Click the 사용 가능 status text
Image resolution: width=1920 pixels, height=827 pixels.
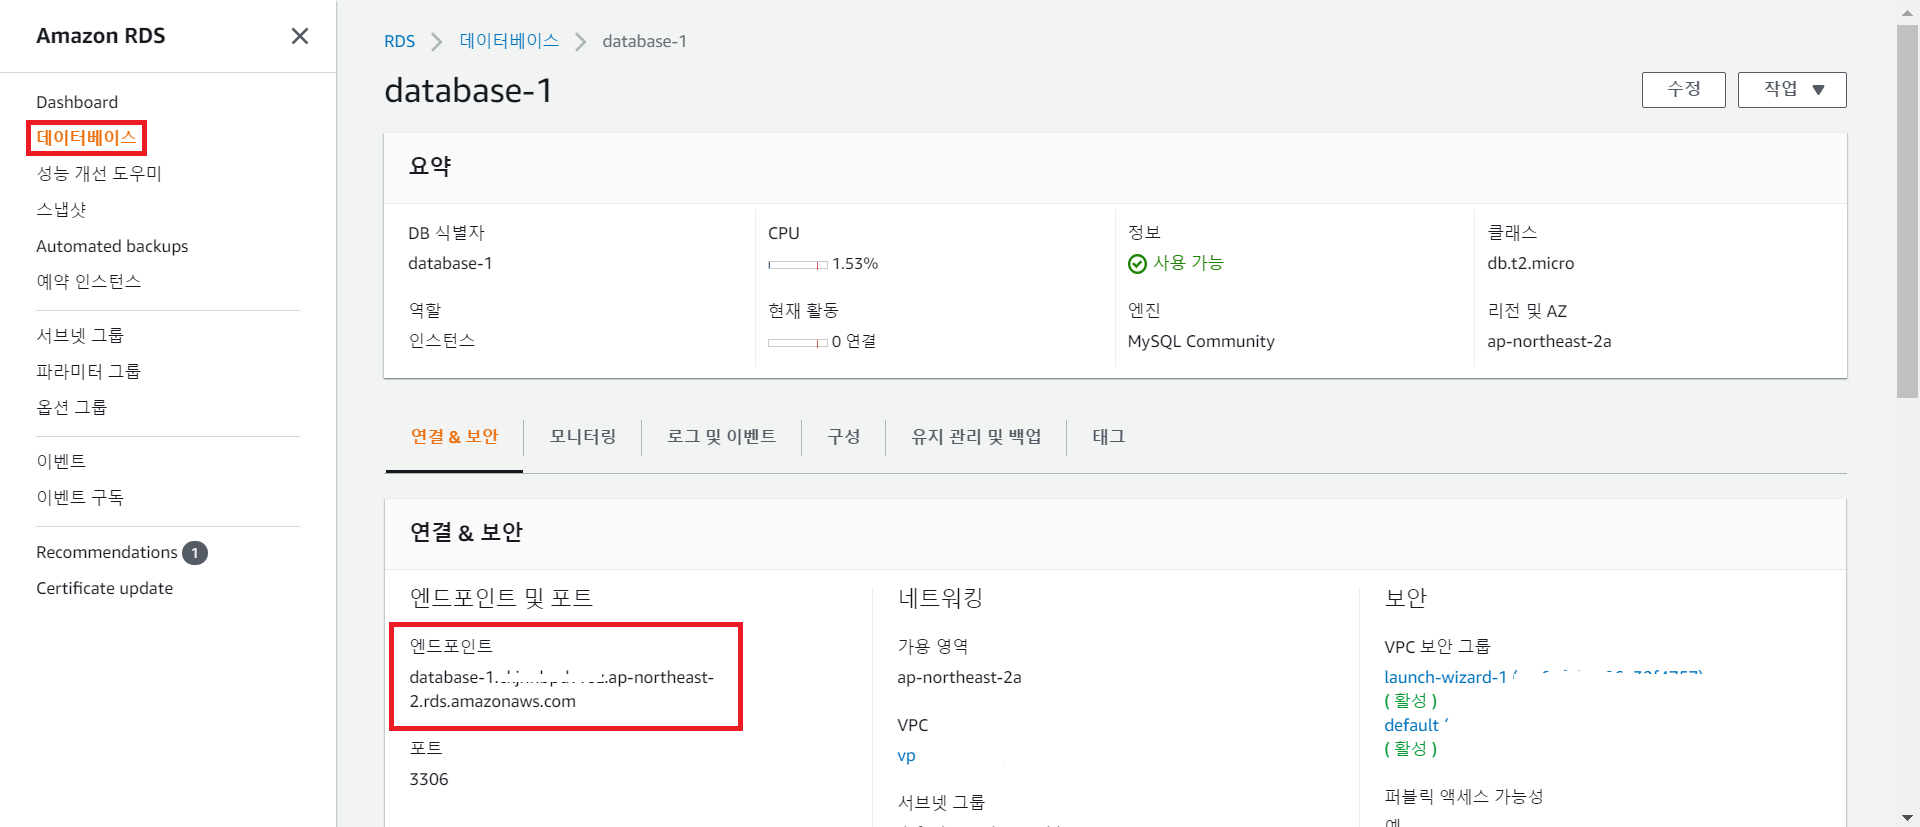[x=1188, y=263]
